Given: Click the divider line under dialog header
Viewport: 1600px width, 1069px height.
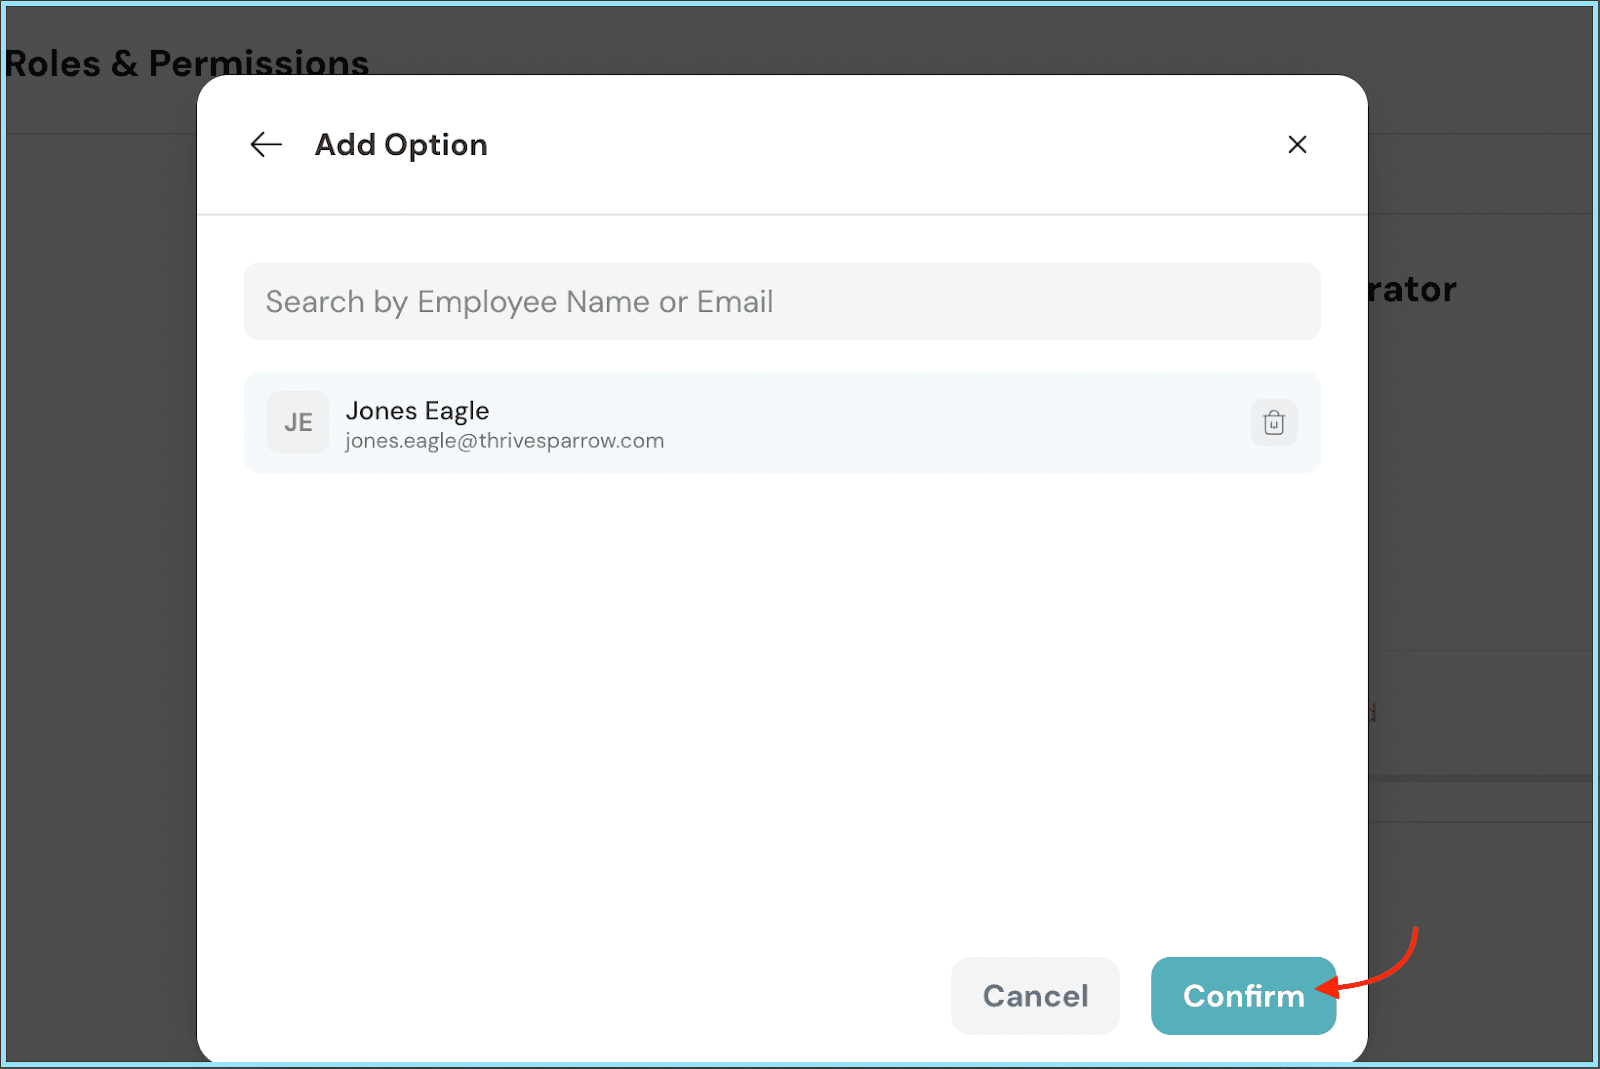Looking at the screenshot, I should point(781,214).
